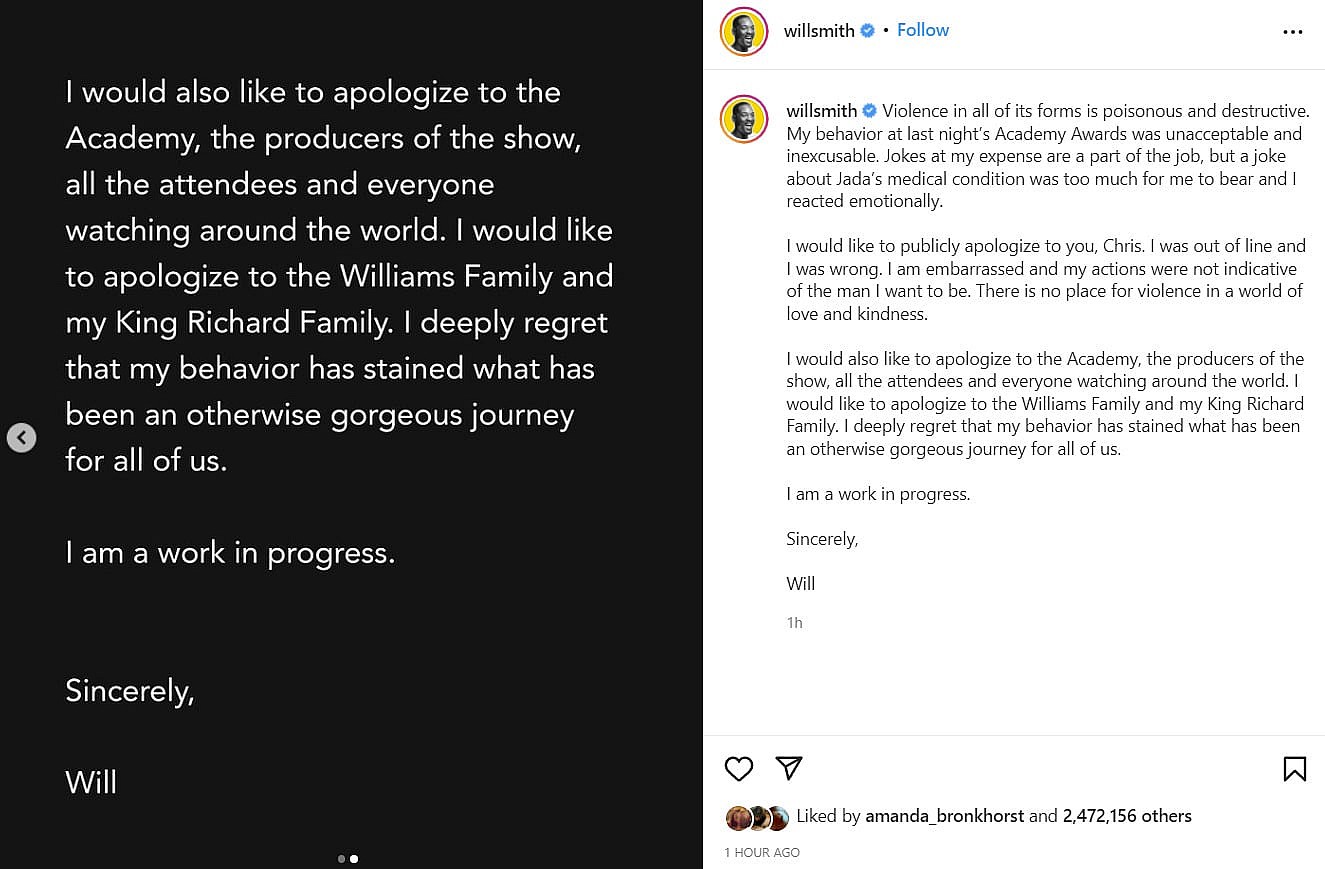Click the verified badge in post header
1325x869 pixels.
[868, 31]
